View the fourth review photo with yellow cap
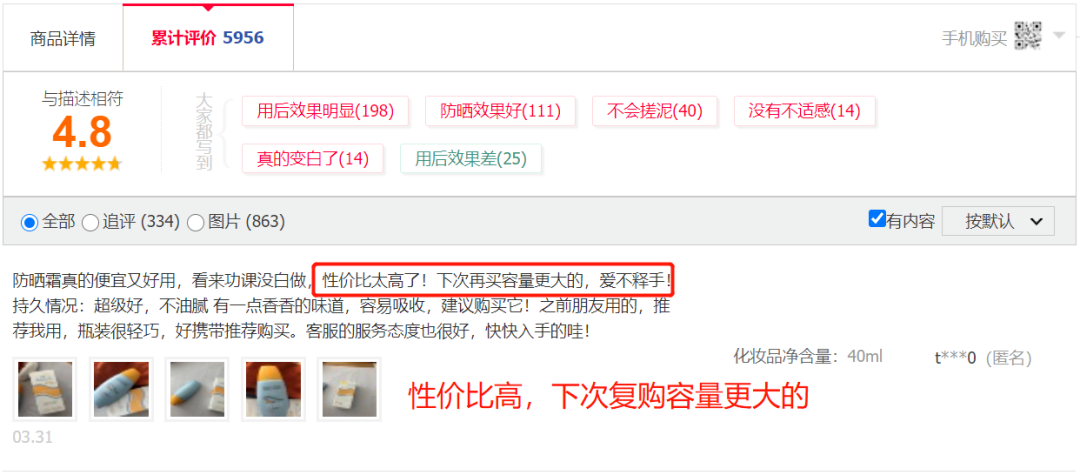The width and height of the screenshot is (1080, 475). [273, 389]
